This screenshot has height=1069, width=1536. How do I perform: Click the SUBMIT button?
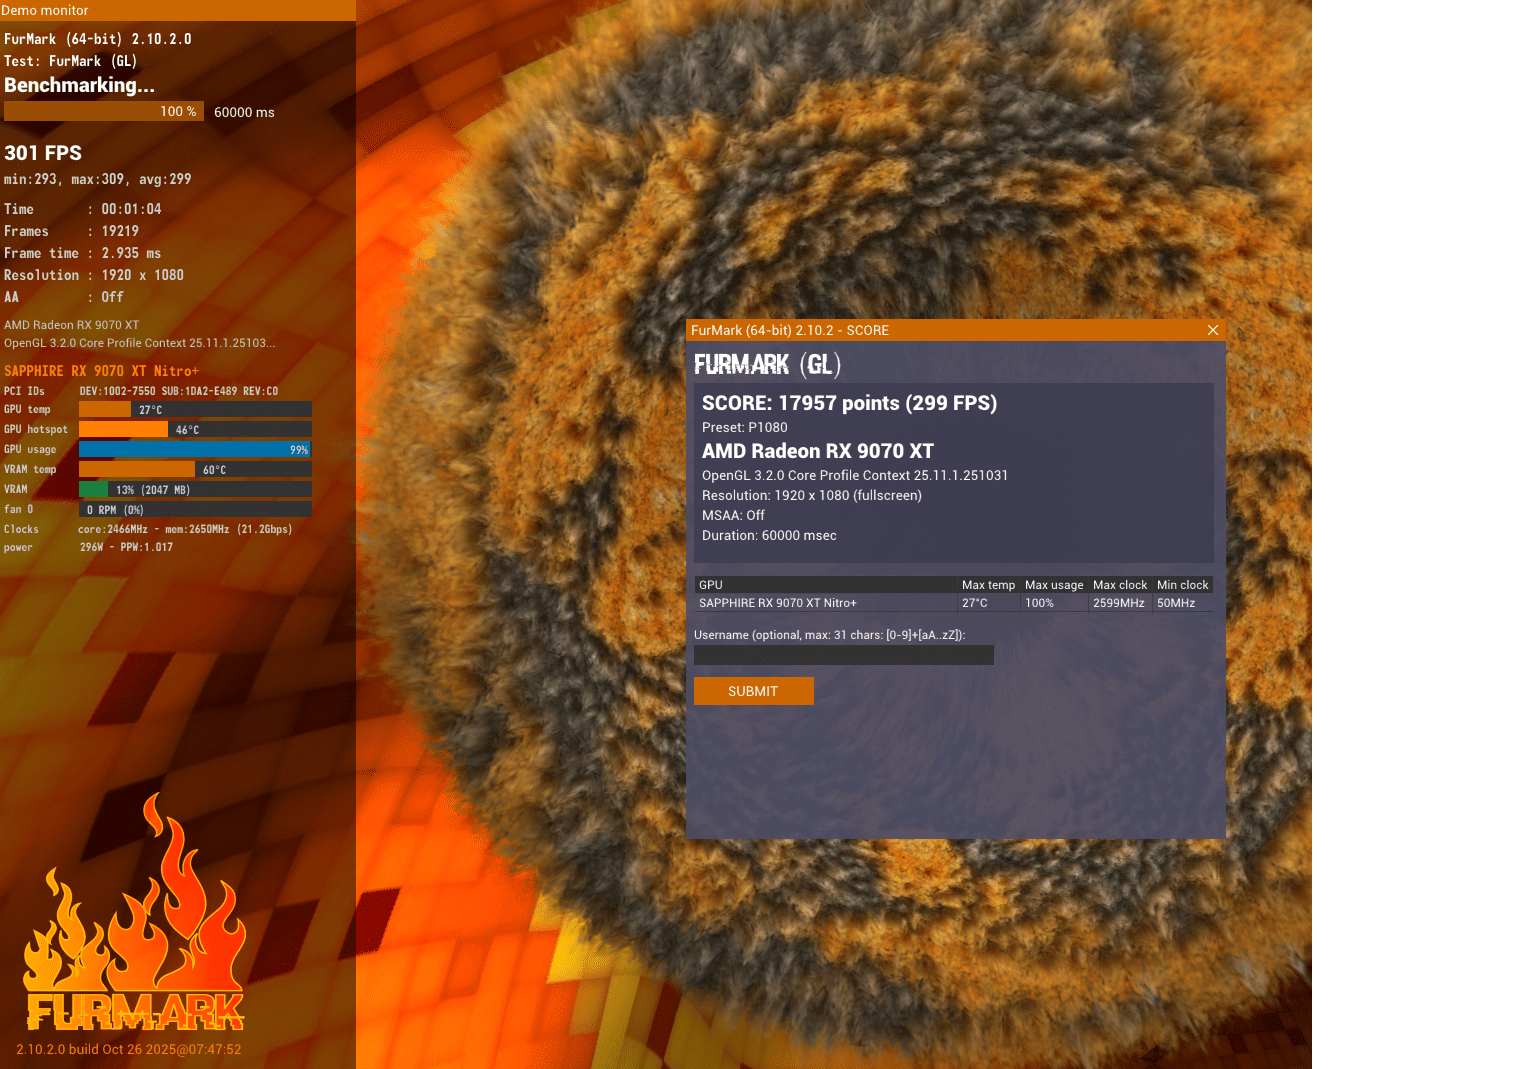click(x=753, y=691)
